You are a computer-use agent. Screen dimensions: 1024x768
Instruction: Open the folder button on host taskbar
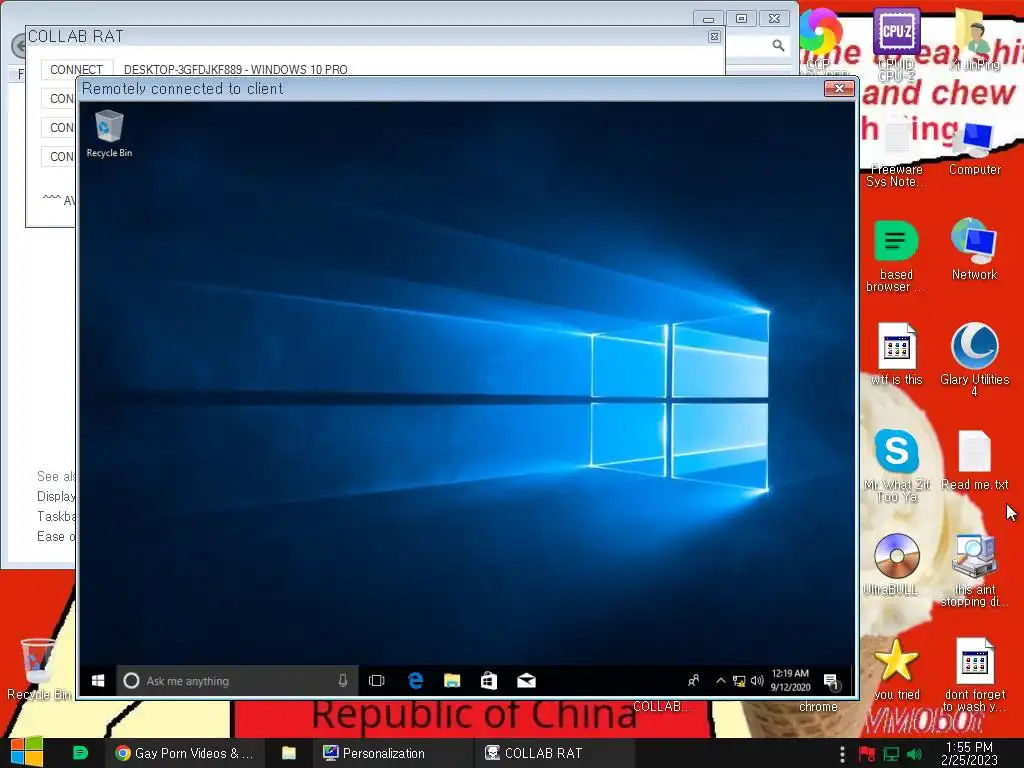coord(289,753)
